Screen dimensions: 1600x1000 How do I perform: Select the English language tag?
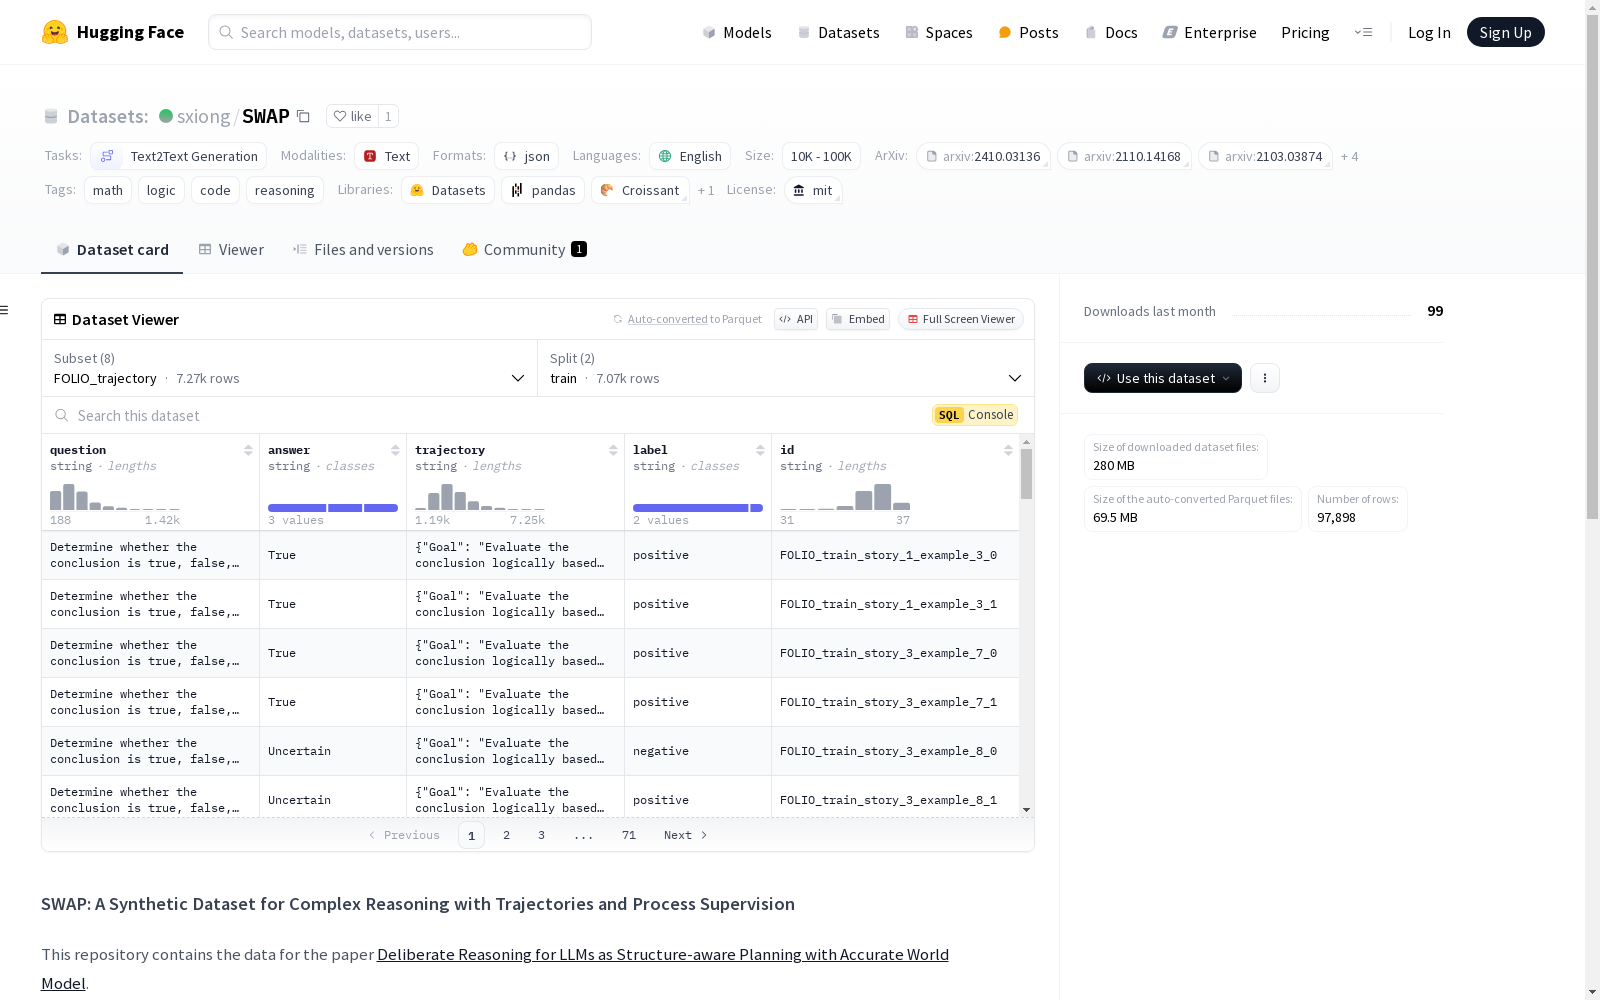[x=690, y=156]
